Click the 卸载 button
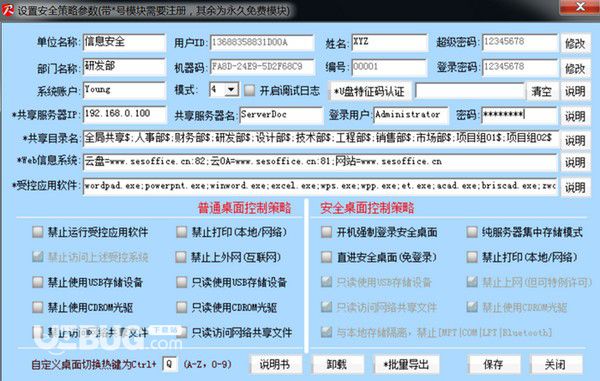This screenshot has width=600, height=381. click(337, 364)
